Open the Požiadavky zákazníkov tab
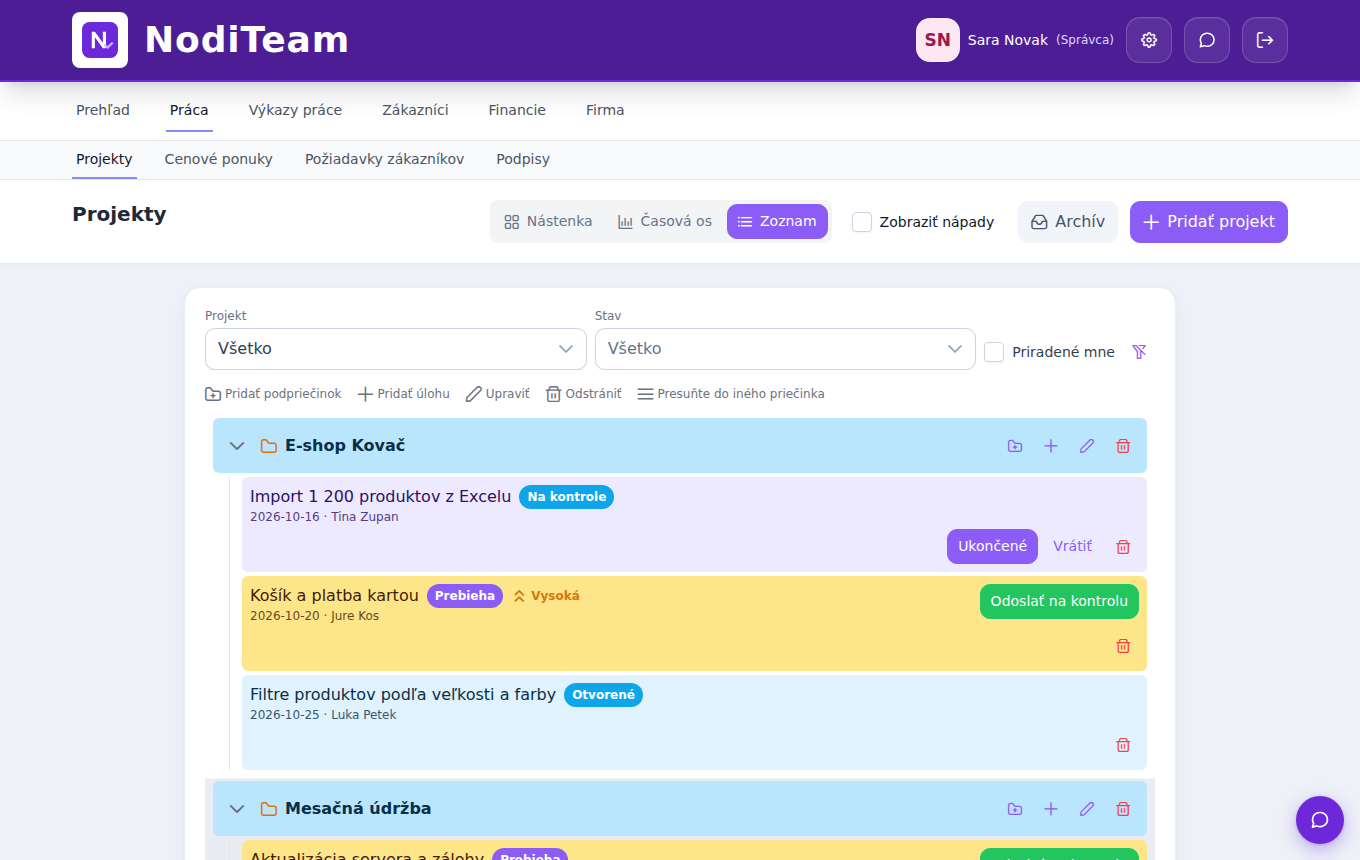This screenshot has height=860, width=1360. point(385,159)
